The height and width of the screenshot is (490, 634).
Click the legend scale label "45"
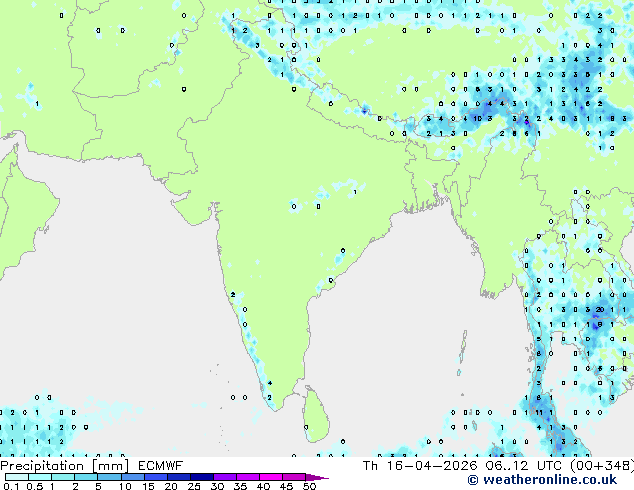coord(286,486)
